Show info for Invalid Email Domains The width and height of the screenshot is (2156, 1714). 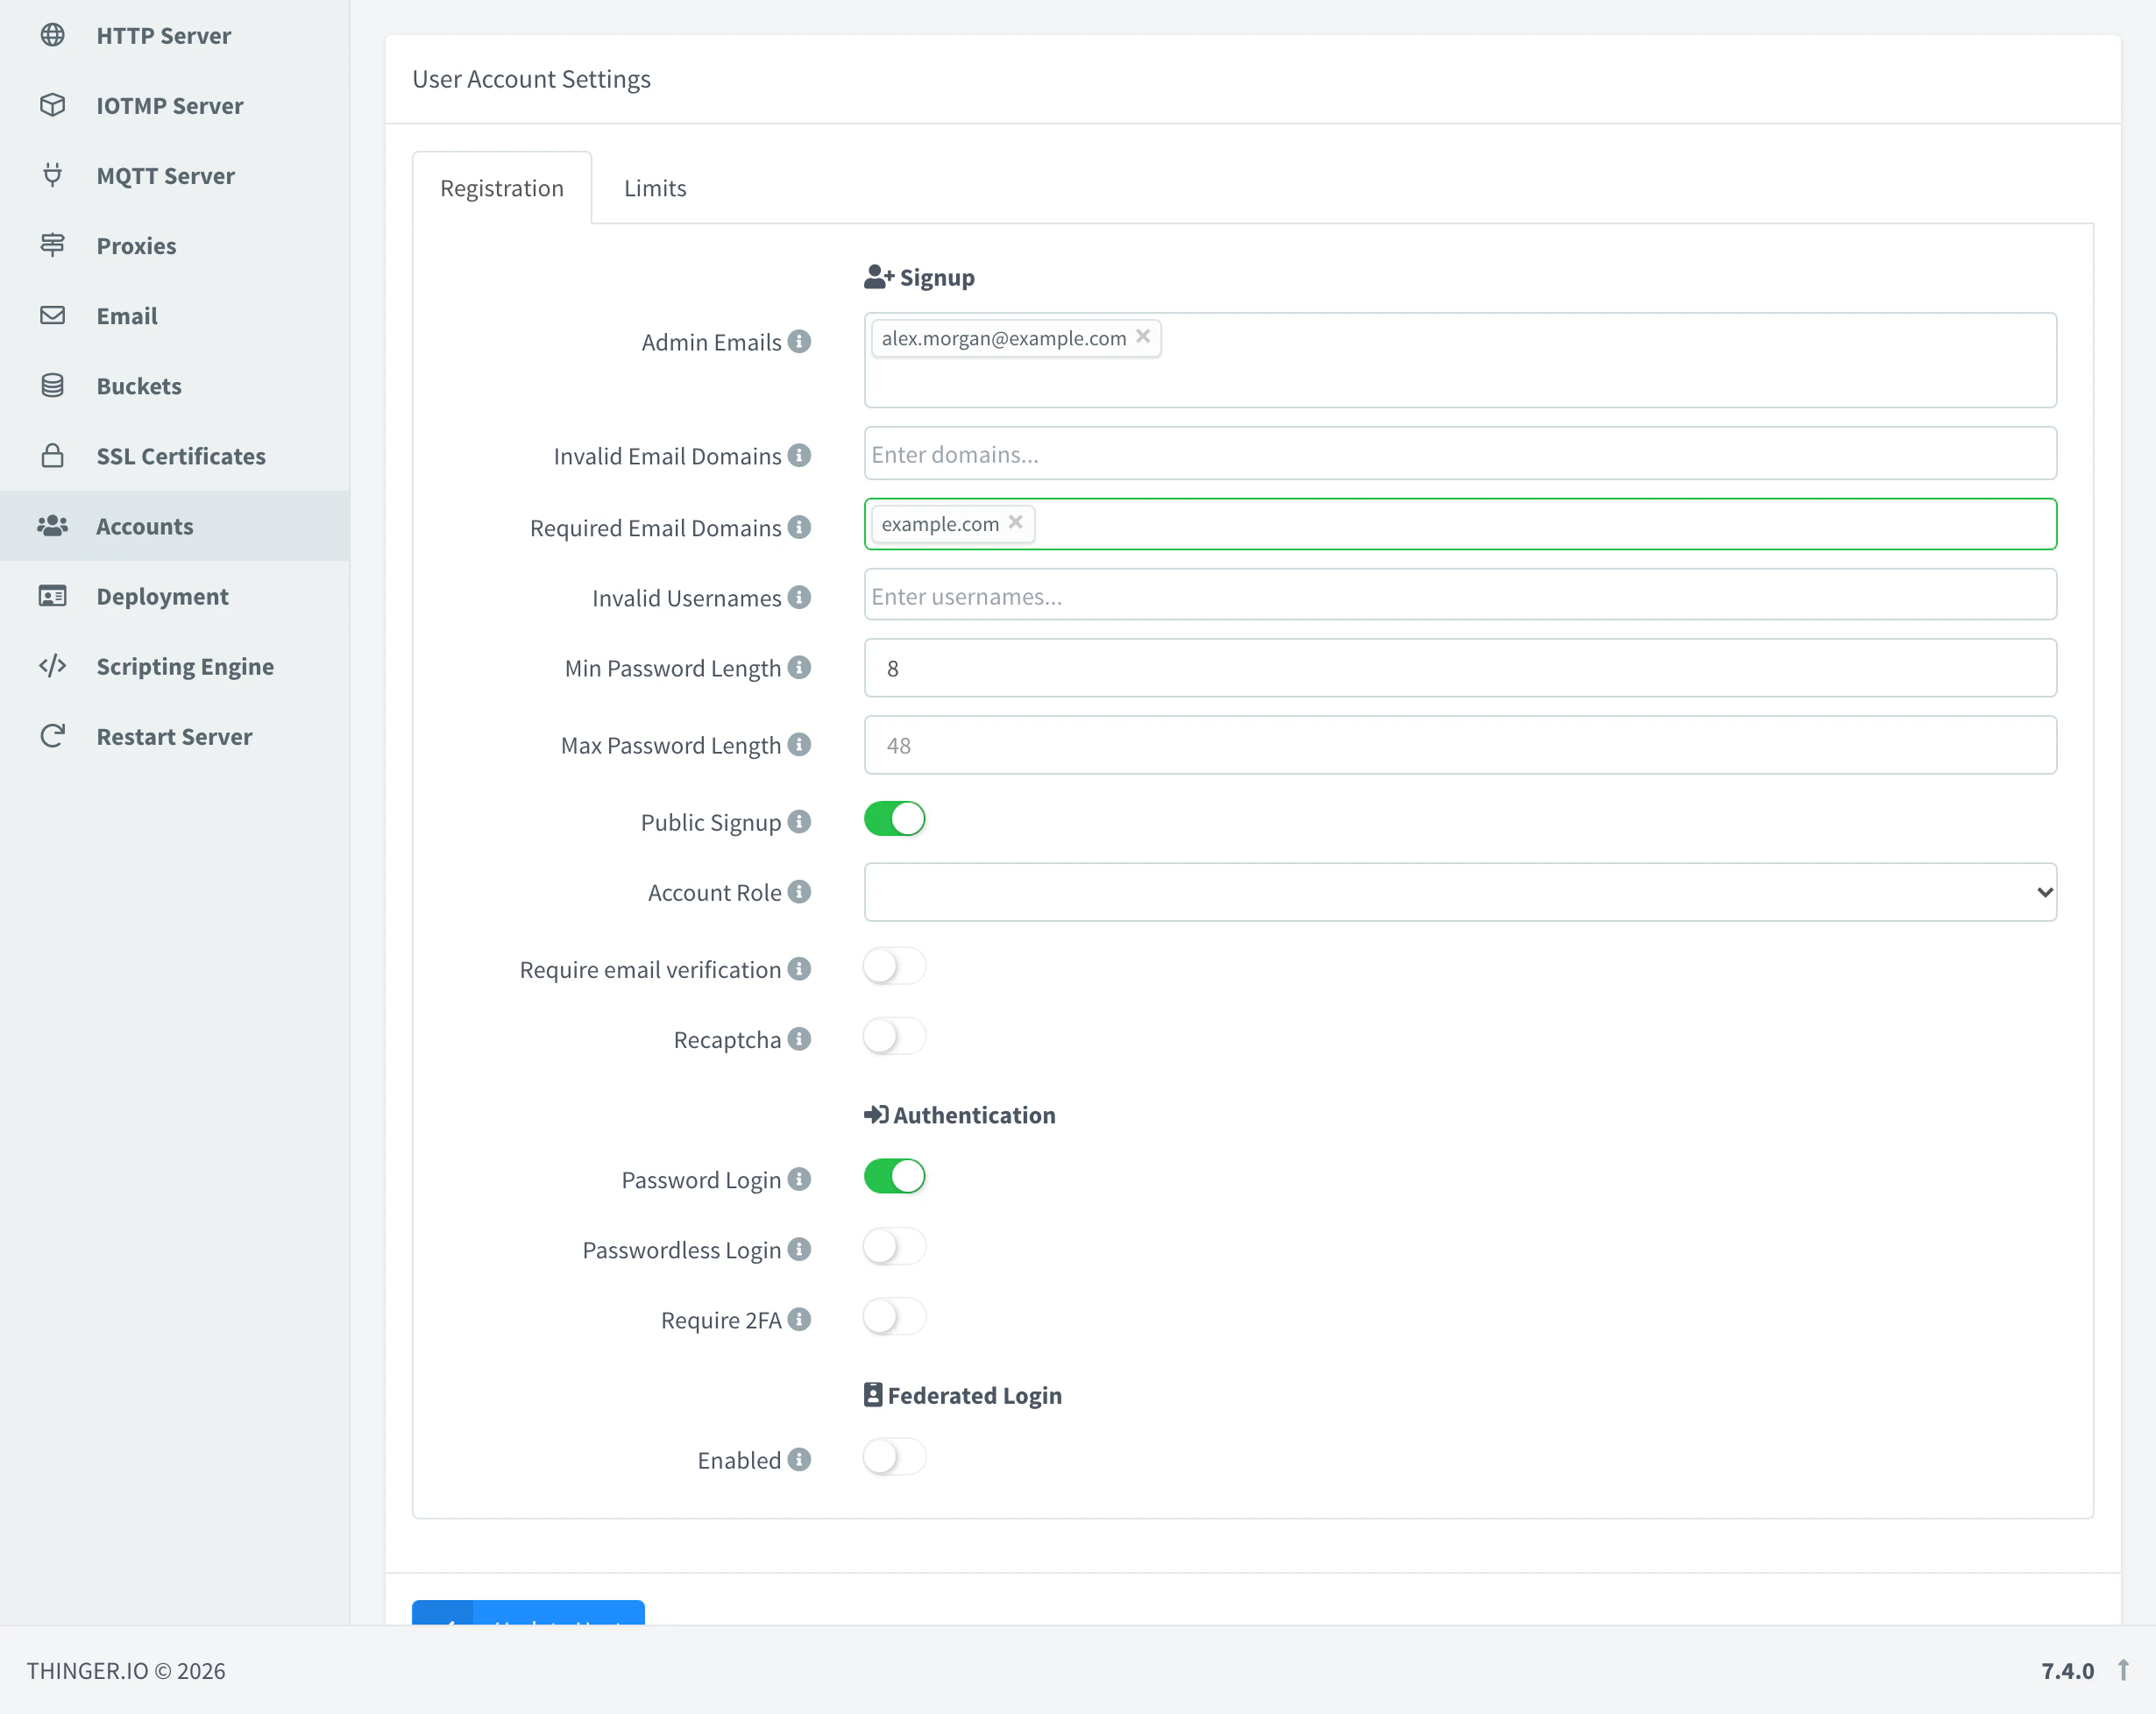799,455
